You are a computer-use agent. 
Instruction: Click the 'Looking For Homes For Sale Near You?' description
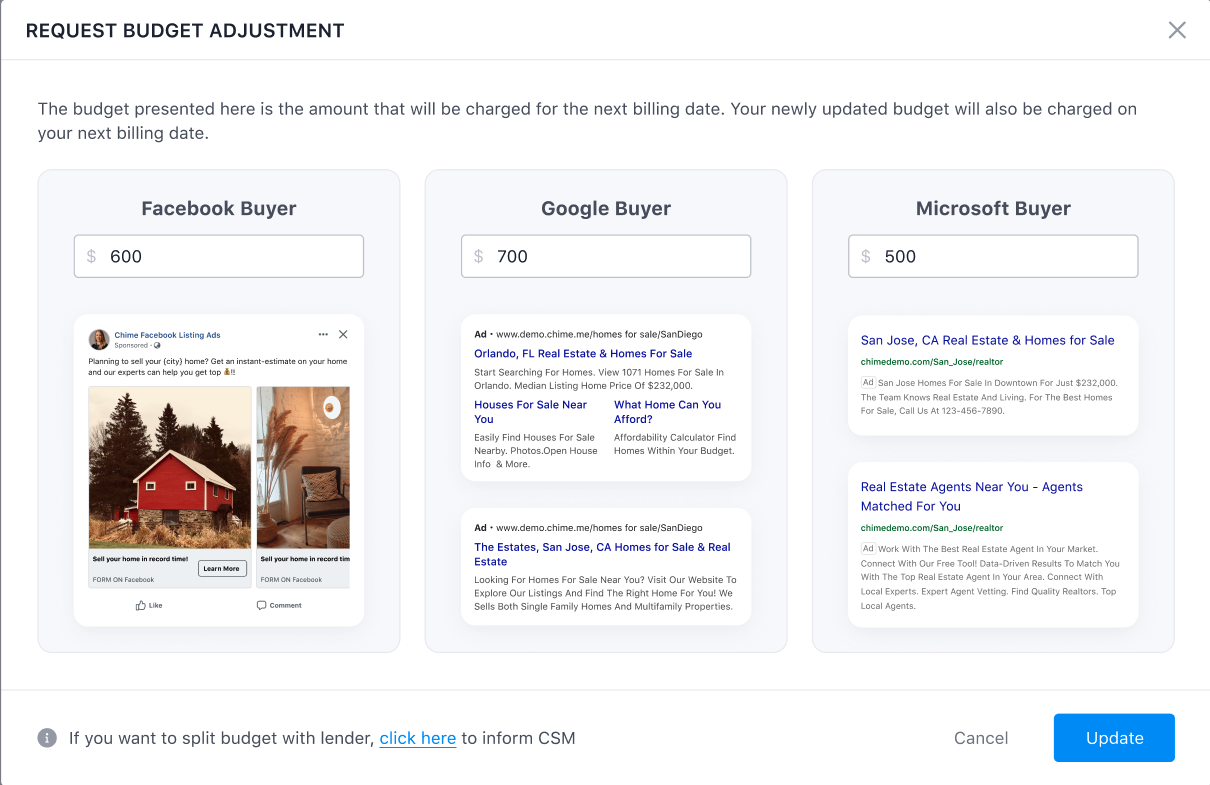(605, 593)
